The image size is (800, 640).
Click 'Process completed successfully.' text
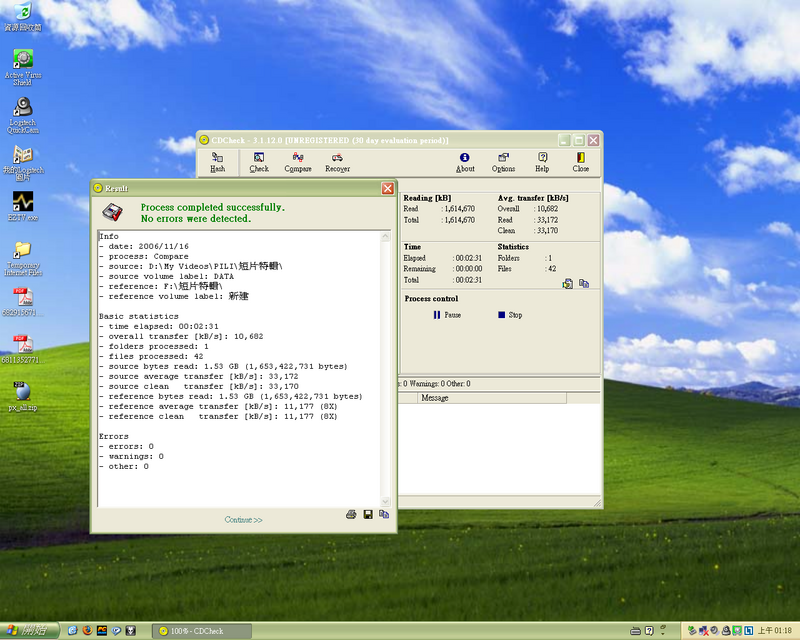(x=213, y=207)
